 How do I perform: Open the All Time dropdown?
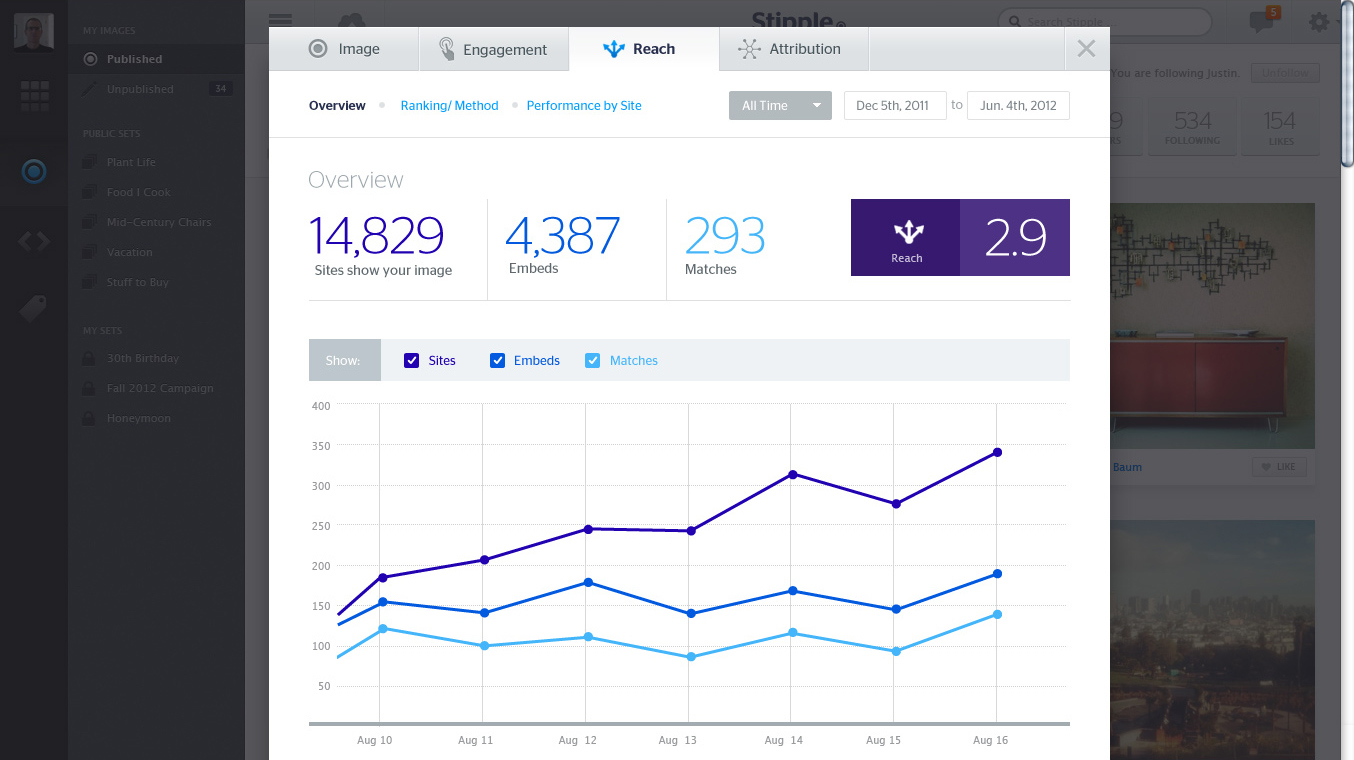point(780,106)
